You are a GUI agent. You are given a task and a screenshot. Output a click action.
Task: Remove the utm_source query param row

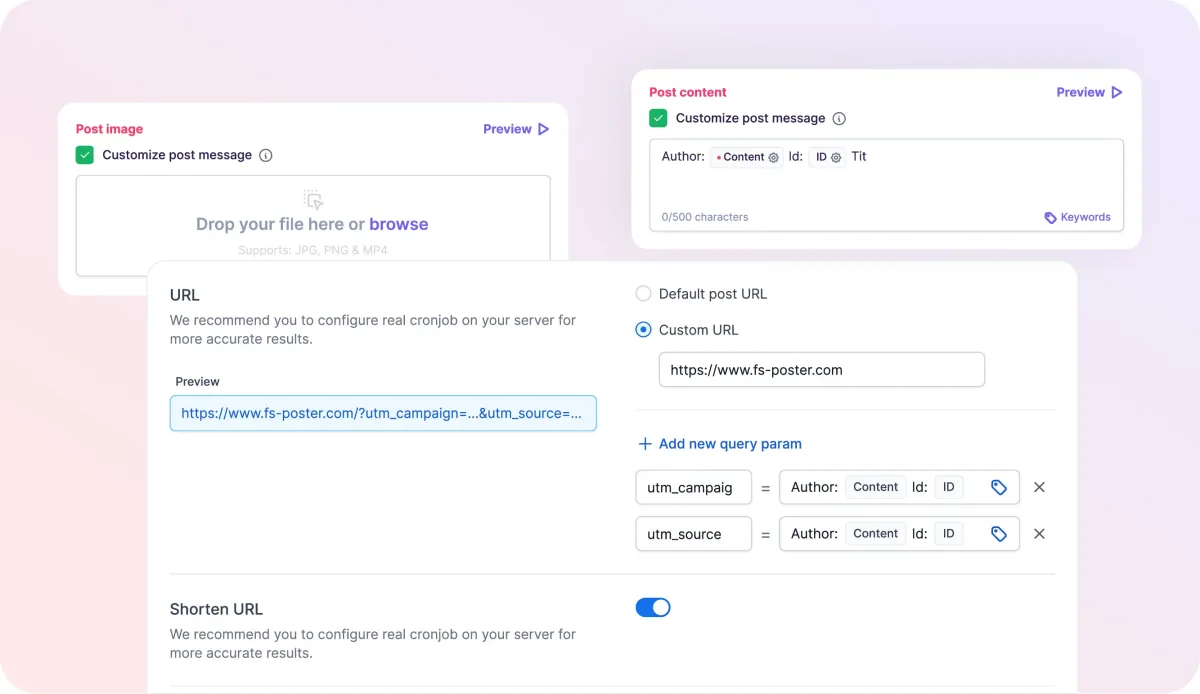pos(1039,534)
